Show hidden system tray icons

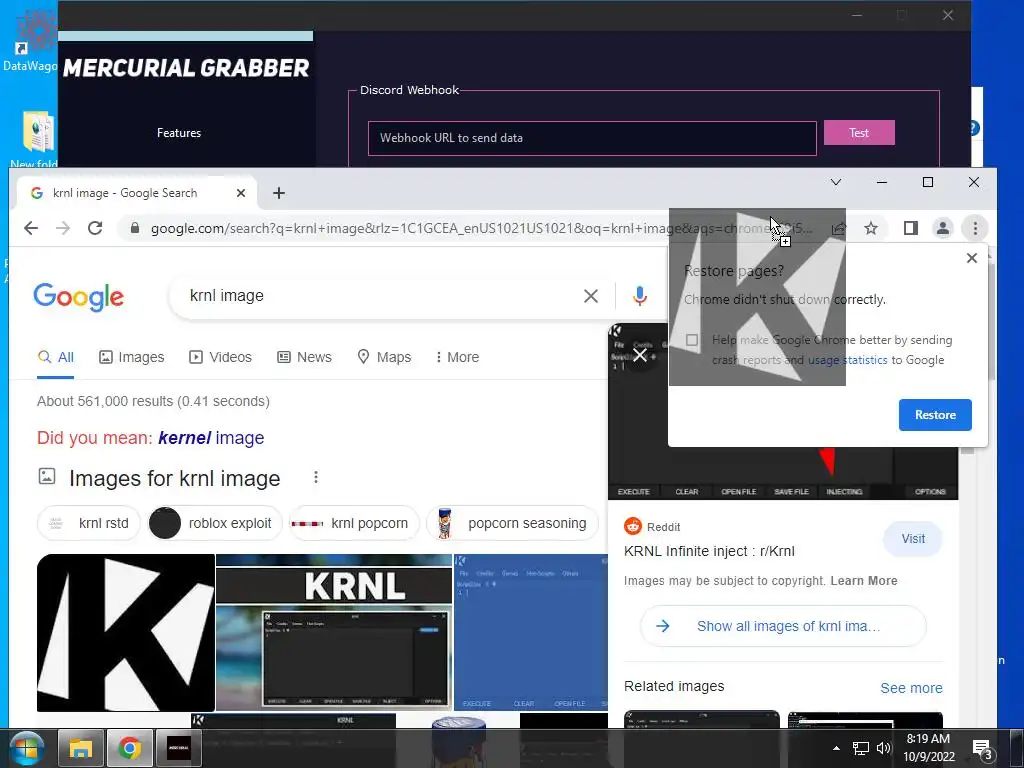click(836, 748)
